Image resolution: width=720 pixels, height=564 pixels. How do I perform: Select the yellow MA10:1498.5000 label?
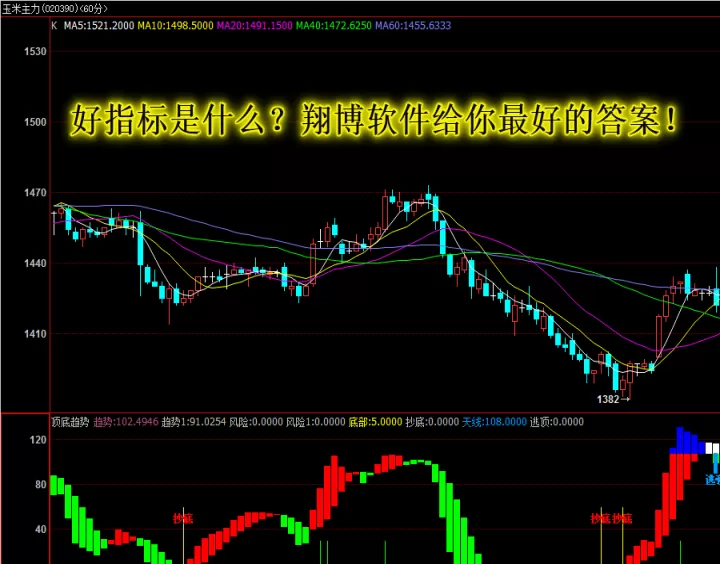tap(175, 26)
